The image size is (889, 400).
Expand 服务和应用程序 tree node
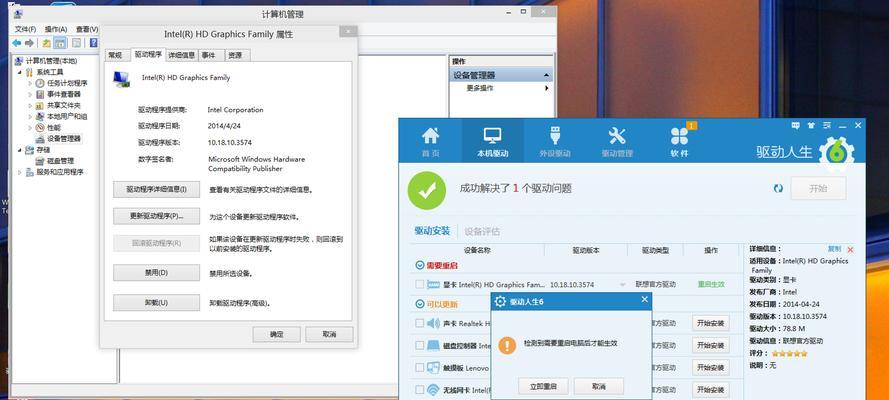[20, 172]
